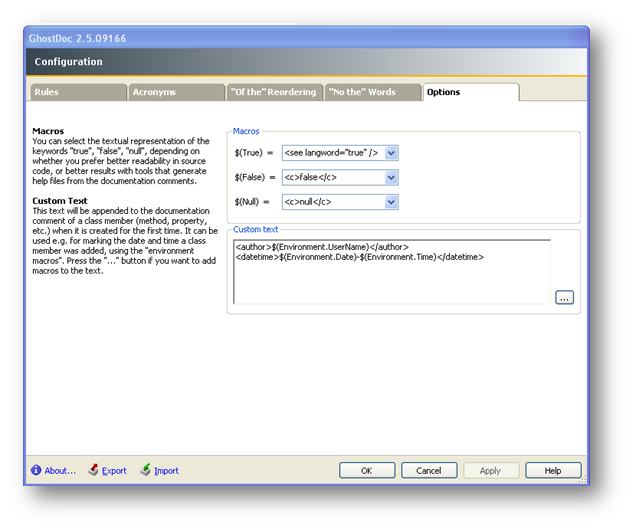Expand the $(False) macro dropdown arrow

coord(391,178)
